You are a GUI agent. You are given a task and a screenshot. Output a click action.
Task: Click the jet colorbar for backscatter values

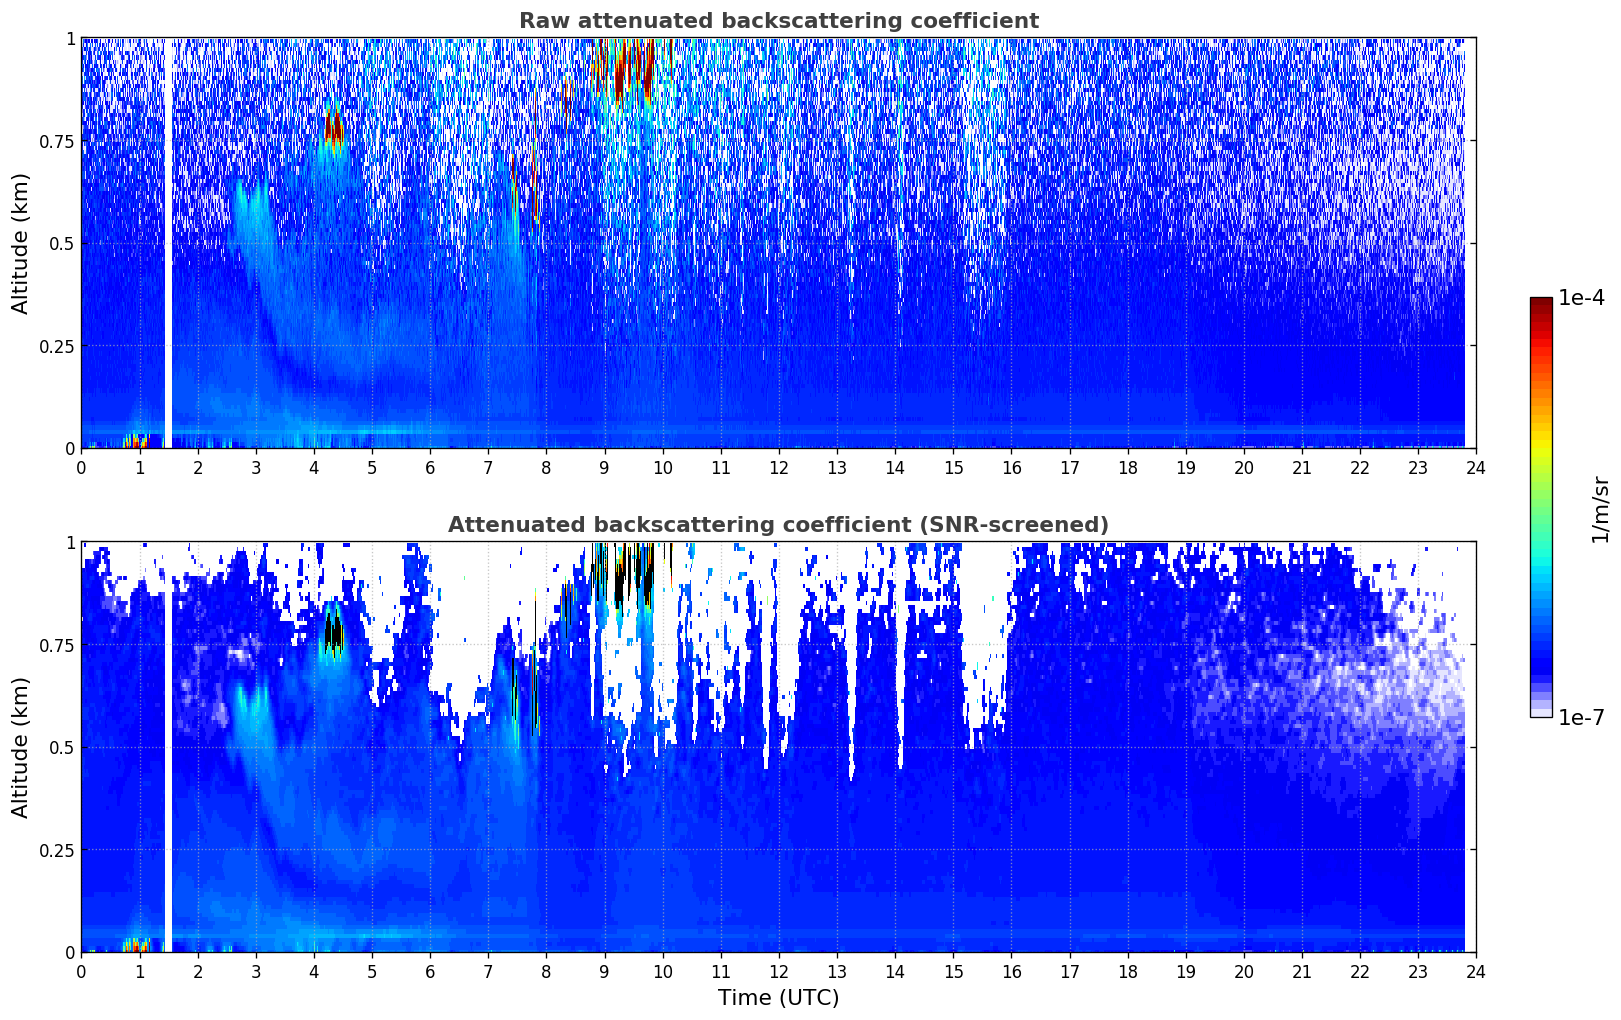tap(1541, 507)
